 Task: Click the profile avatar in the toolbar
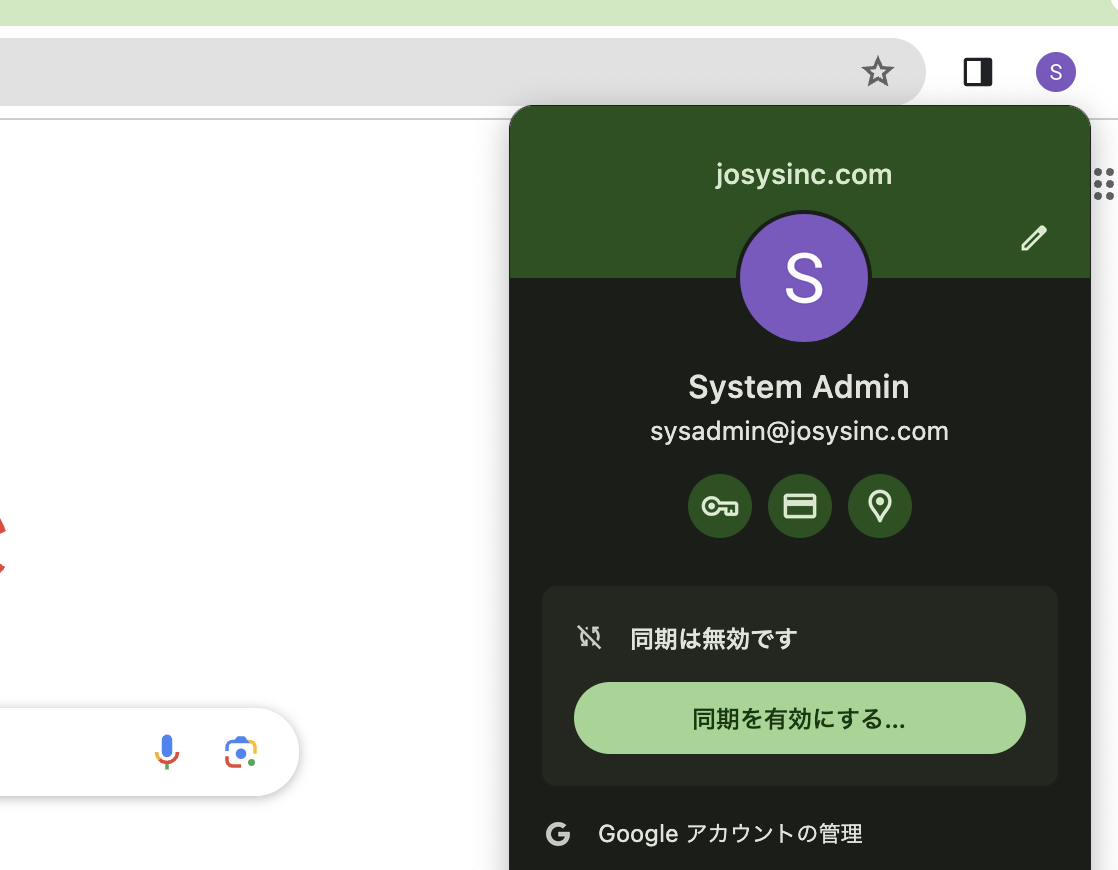(1055, 72)
